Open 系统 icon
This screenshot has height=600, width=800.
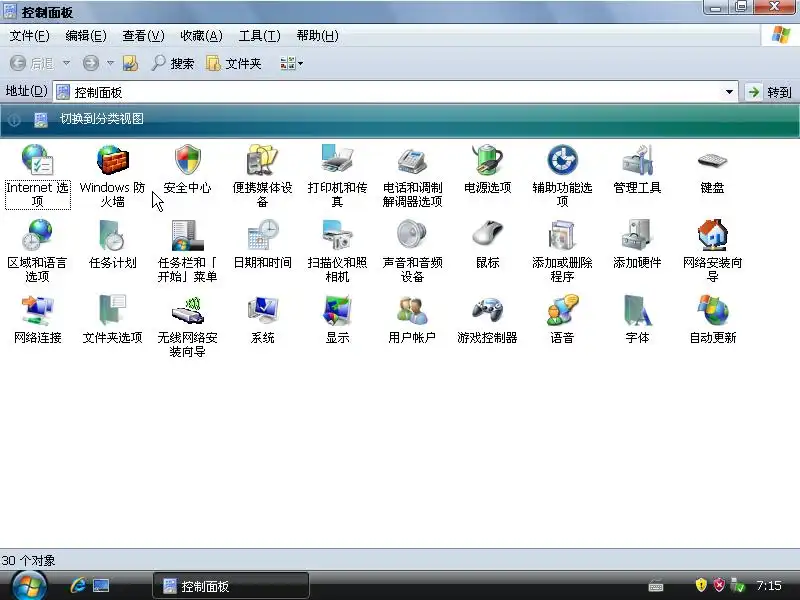(x=262, y=310)
